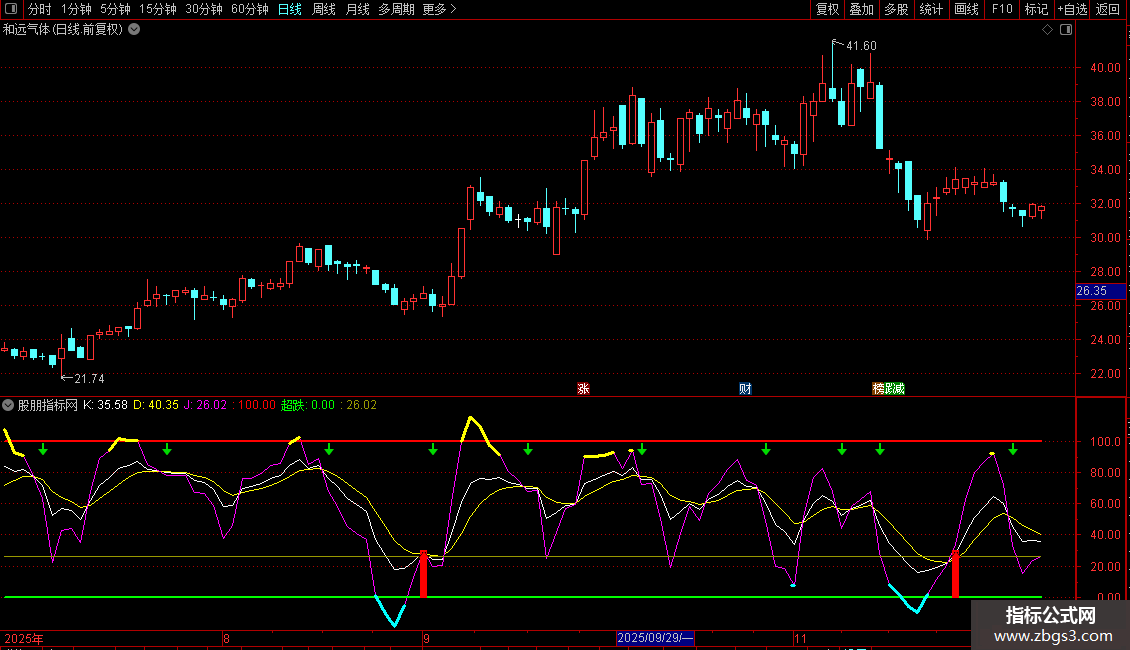Image resolution: width=1130 pixels, height=650 pixels.
Task: Toggle the side panel icon beside the diamond
Action: point(1066,30)
